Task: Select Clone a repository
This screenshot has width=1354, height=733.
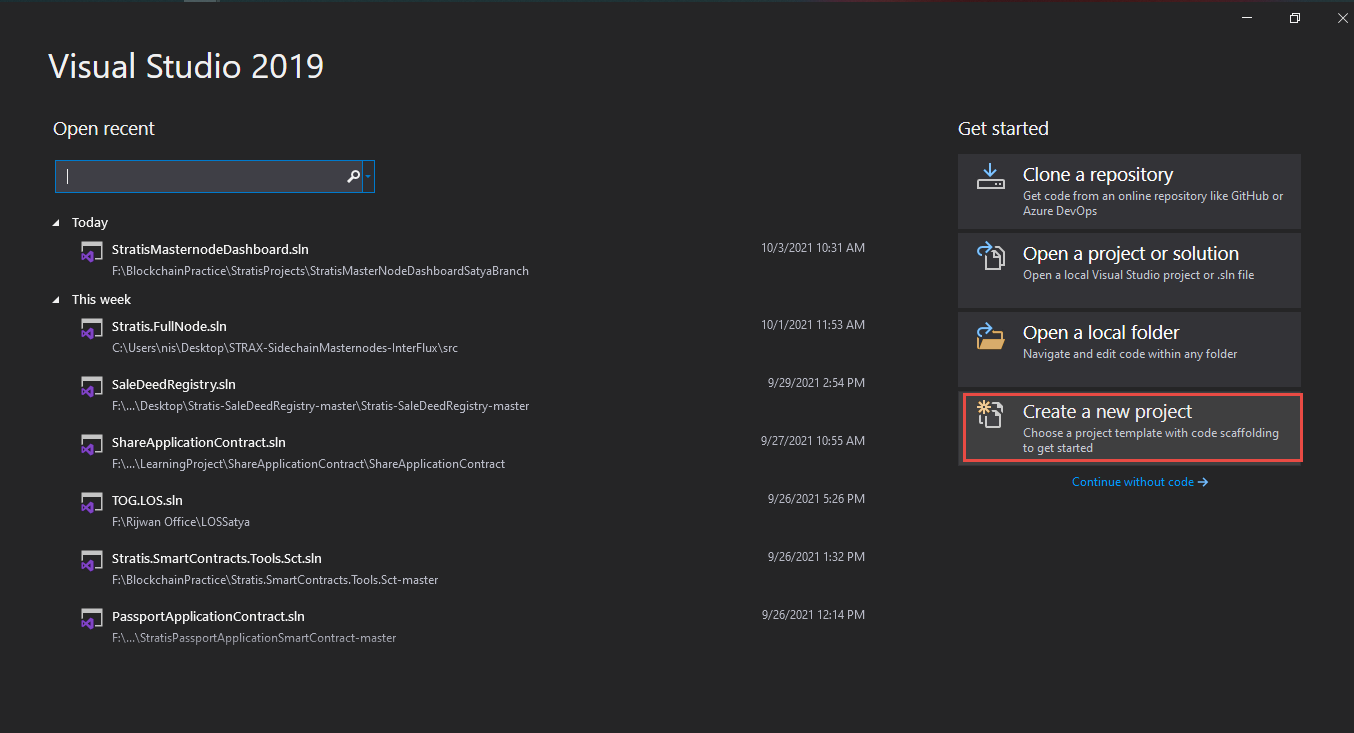Action: pos(1129,191)
